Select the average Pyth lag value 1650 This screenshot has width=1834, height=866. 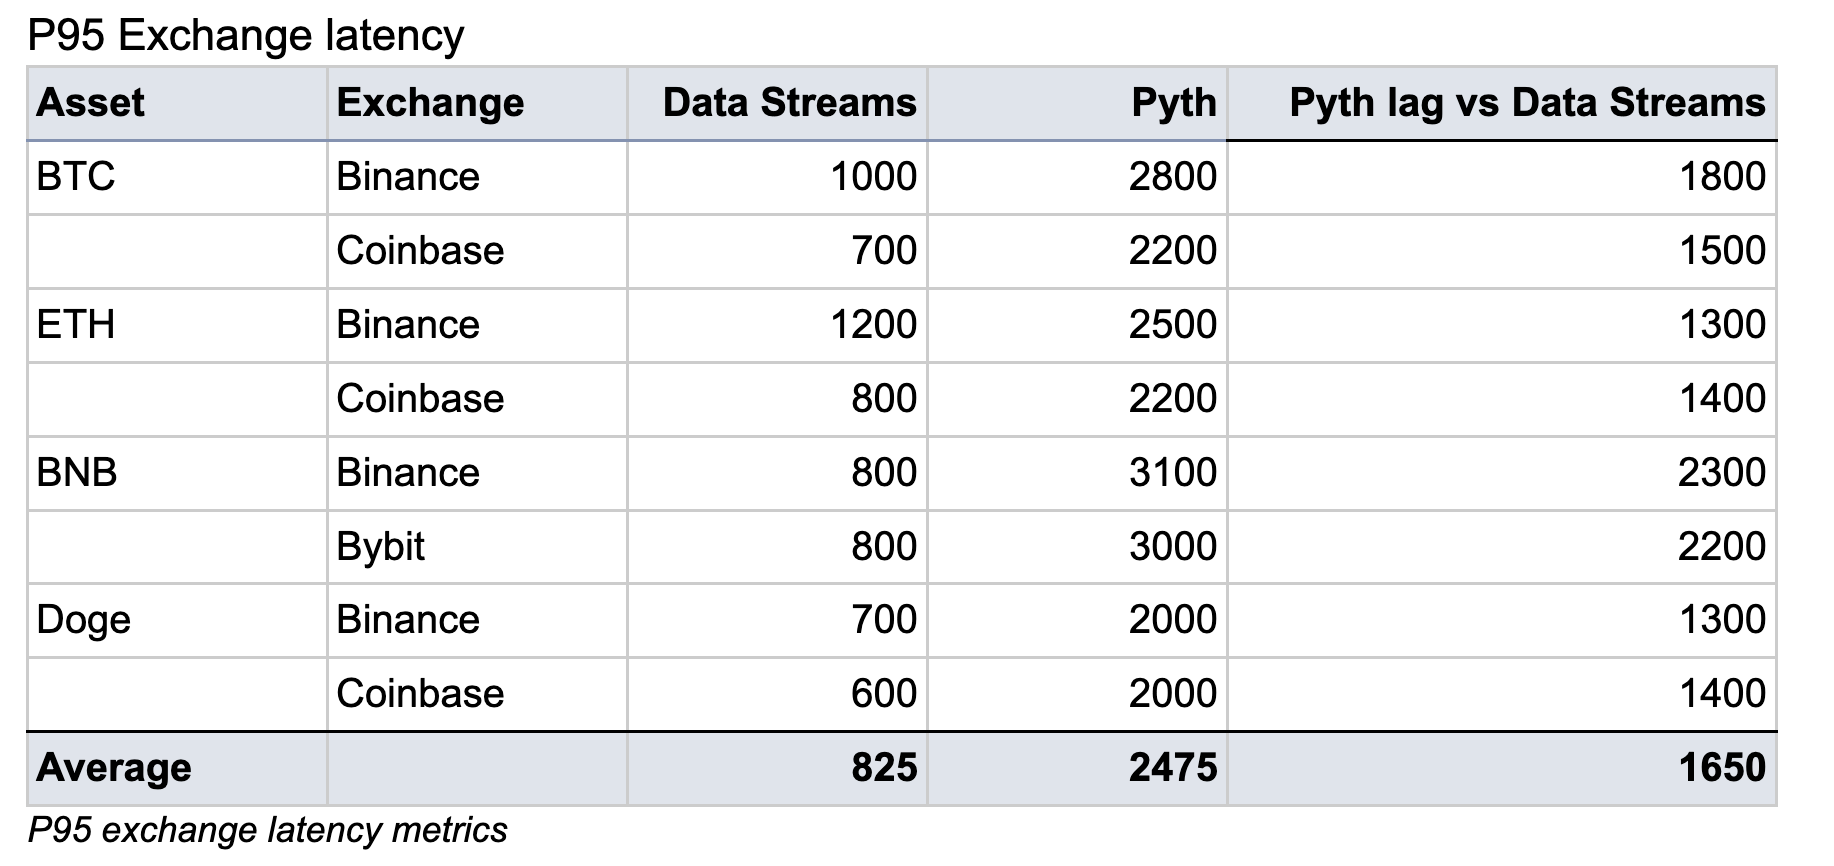(1722, 768)
